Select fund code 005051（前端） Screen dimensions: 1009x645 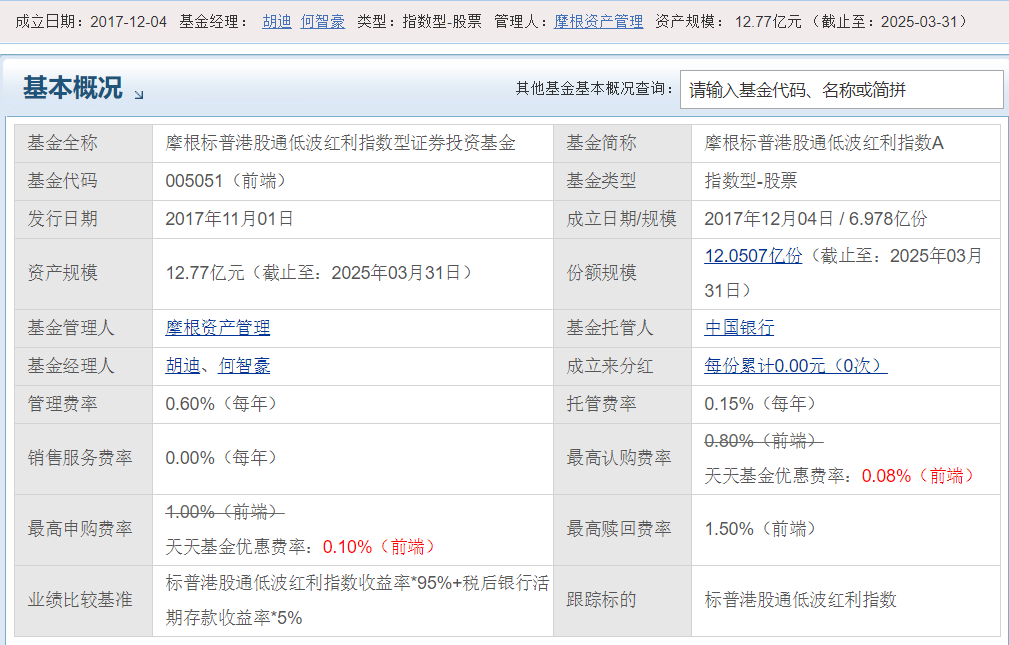226,181
